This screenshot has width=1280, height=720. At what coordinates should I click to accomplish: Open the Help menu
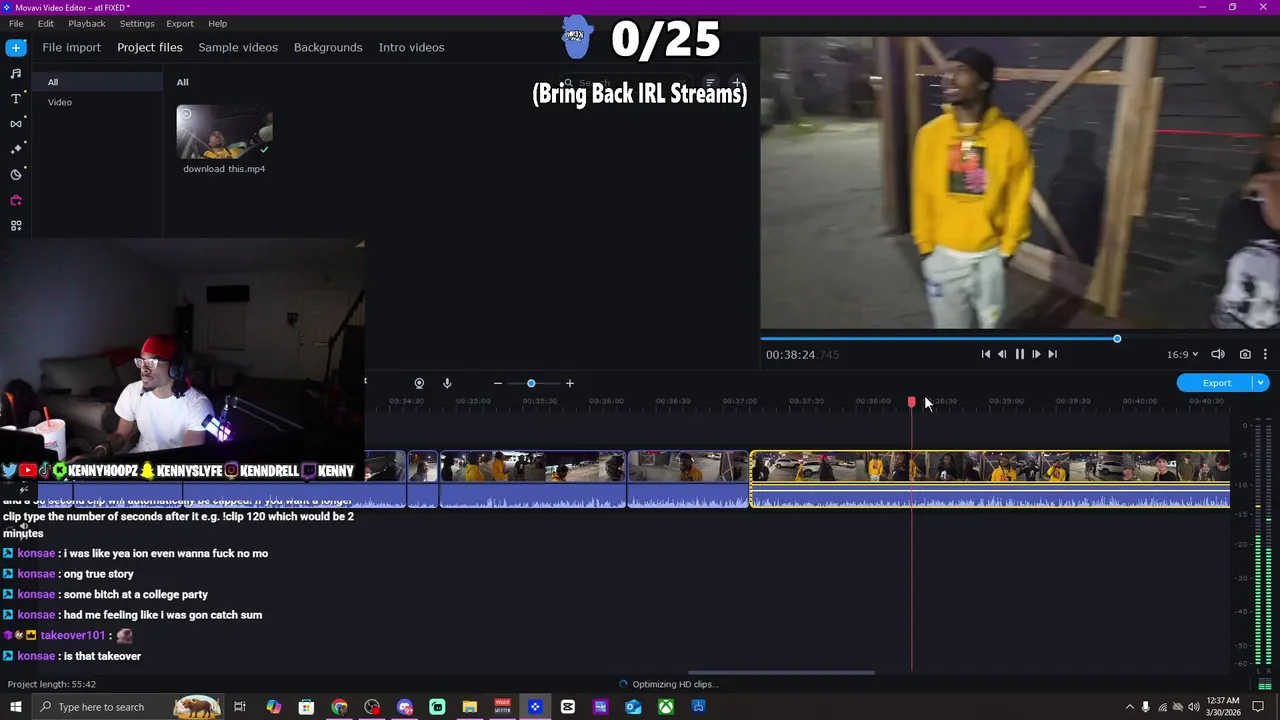[x=217, y=23]
